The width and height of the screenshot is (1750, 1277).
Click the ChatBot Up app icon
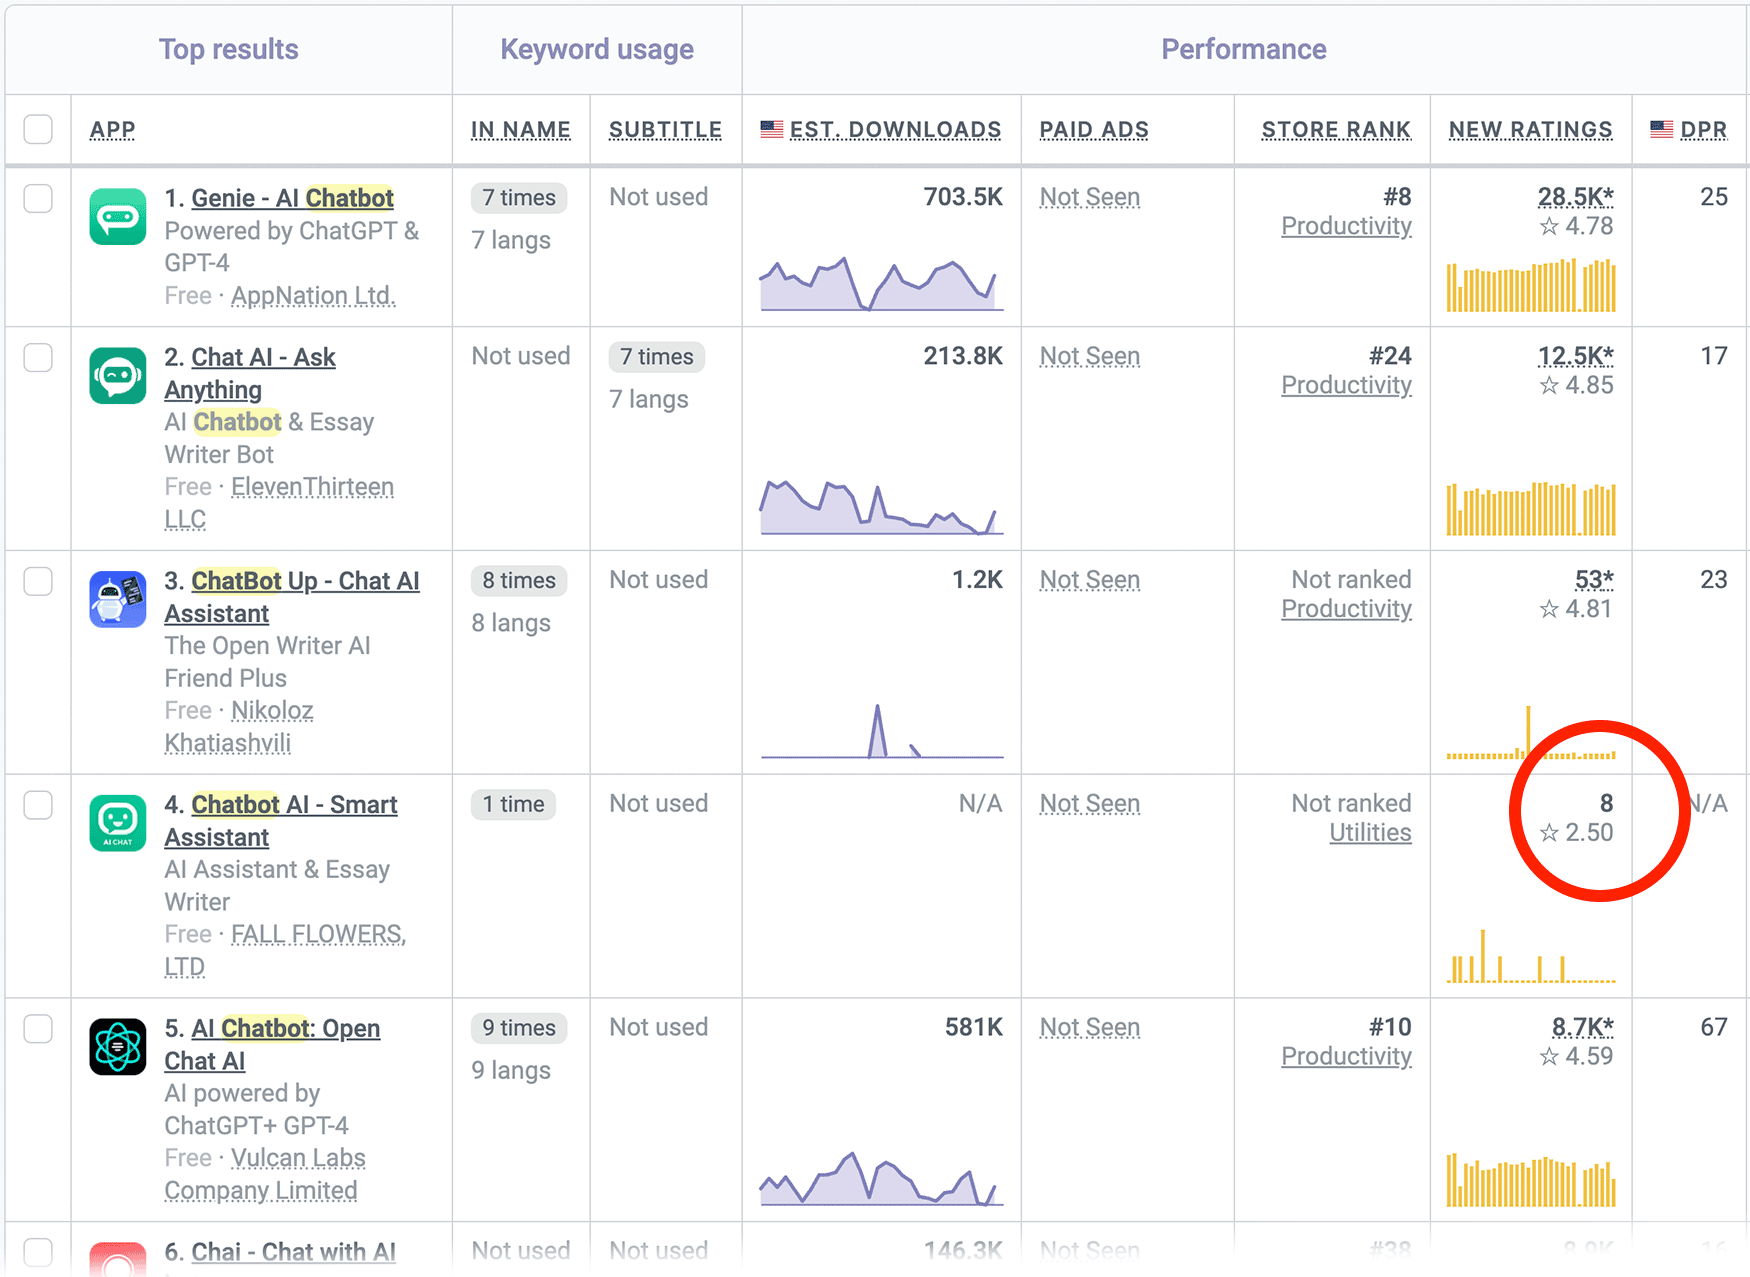coord(118,600)
